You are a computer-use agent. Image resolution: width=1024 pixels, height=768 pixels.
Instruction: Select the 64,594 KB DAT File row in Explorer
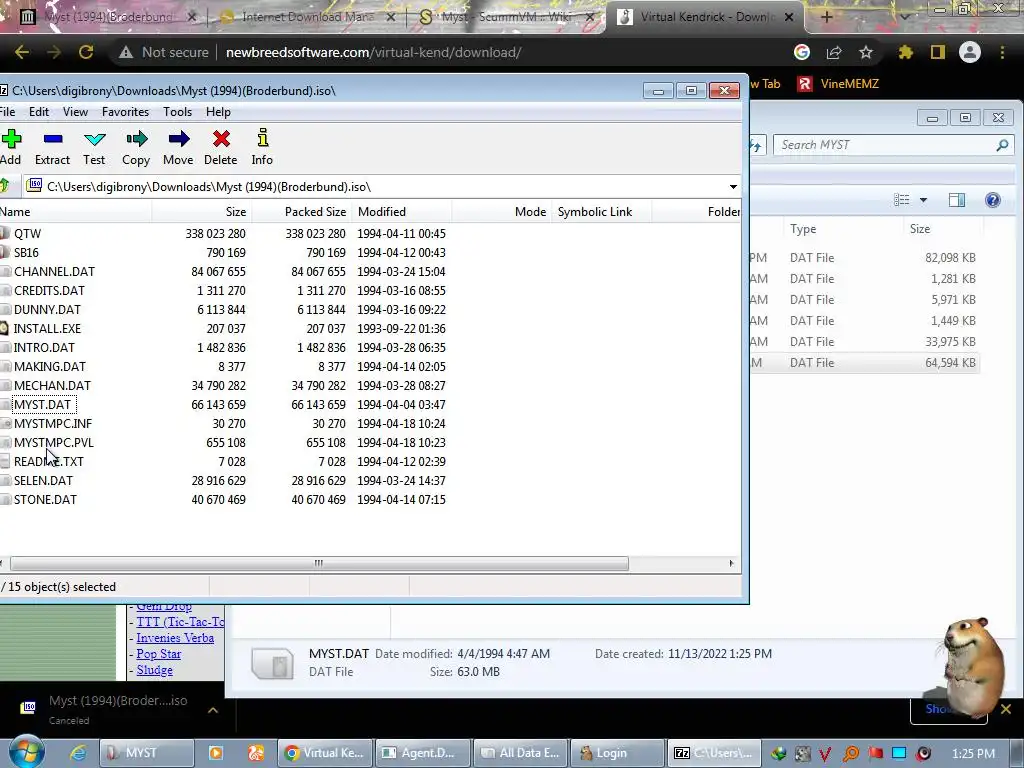(x=865, y=362)
